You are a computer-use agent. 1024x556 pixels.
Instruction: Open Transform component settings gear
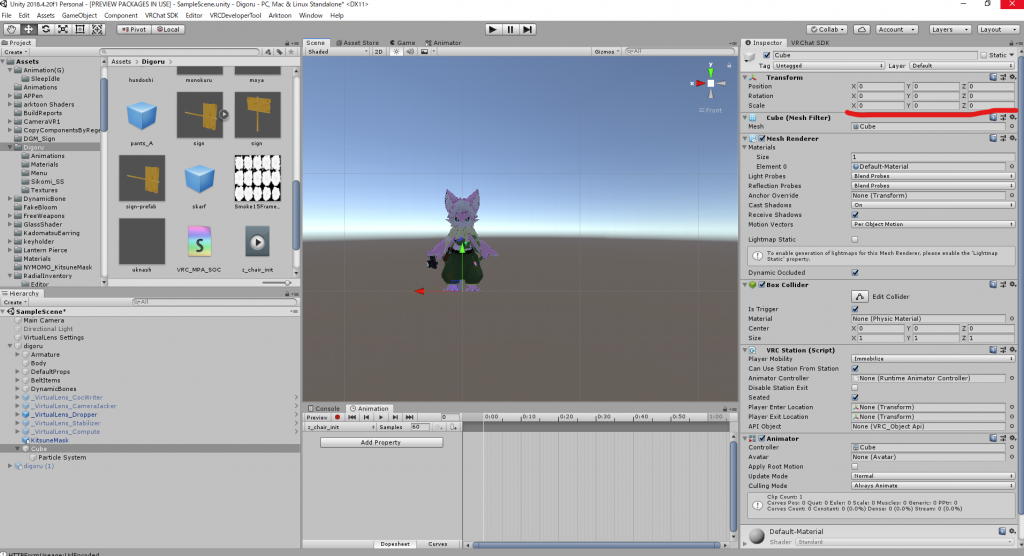click(x=1013, y=77)
